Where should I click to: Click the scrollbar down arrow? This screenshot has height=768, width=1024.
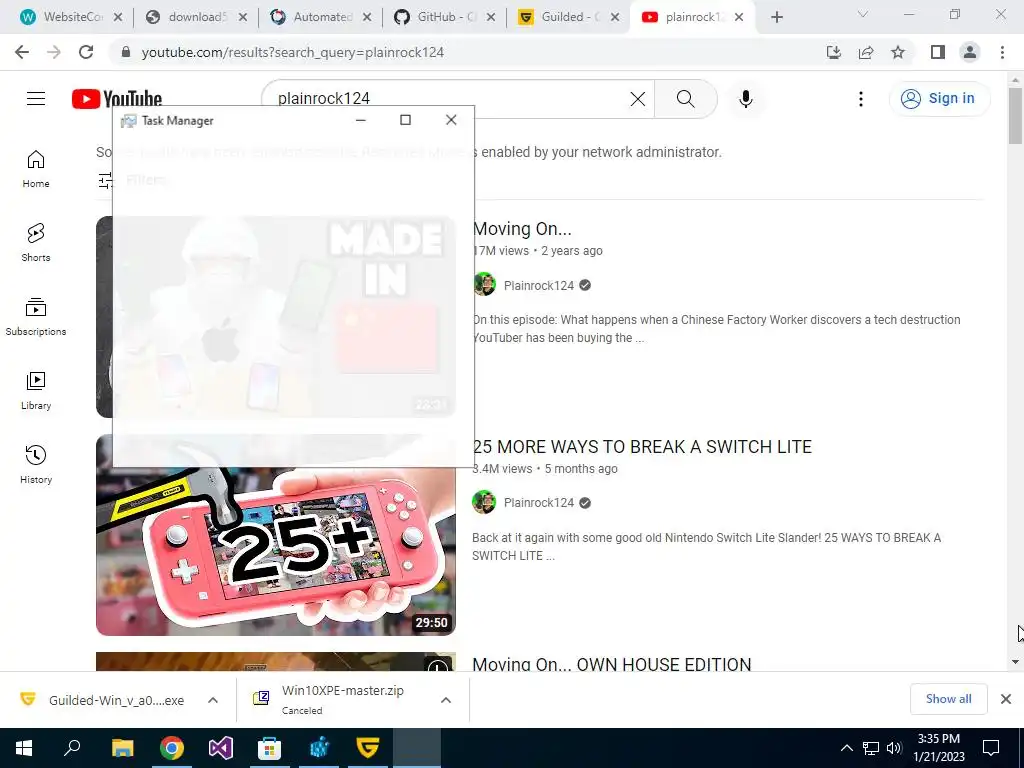(1015, 662)
